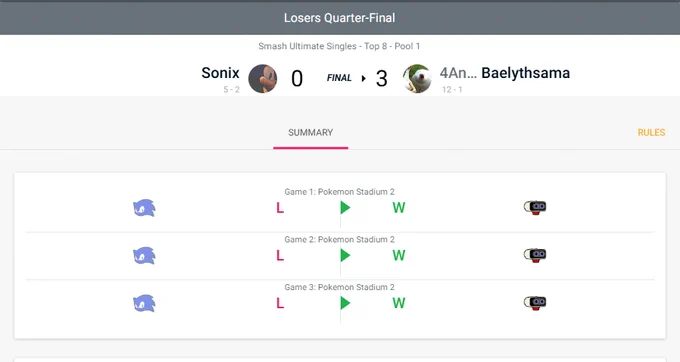Viewport: 680px width, 362px height.
Task: Open the RULES link
Action: pos(651,133)
